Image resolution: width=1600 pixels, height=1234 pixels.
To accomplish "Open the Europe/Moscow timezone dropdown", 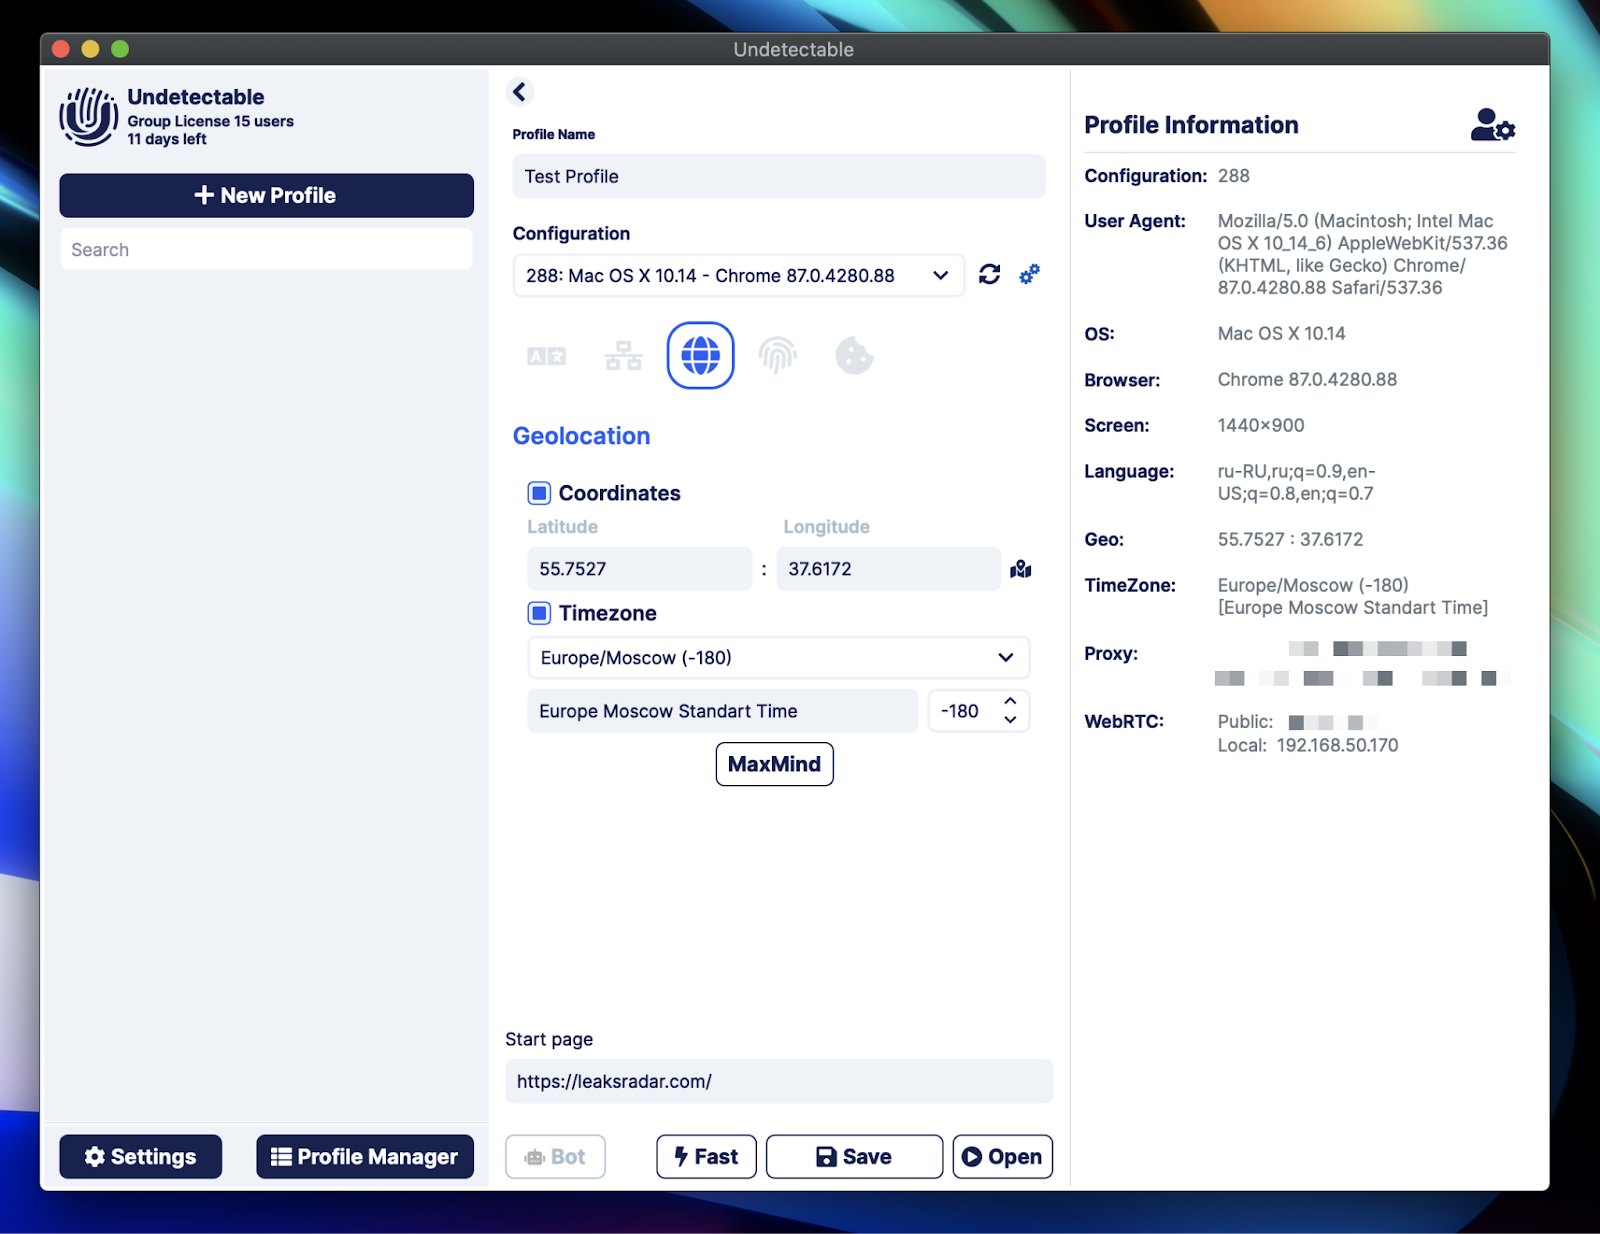I will tap(778, 658).
